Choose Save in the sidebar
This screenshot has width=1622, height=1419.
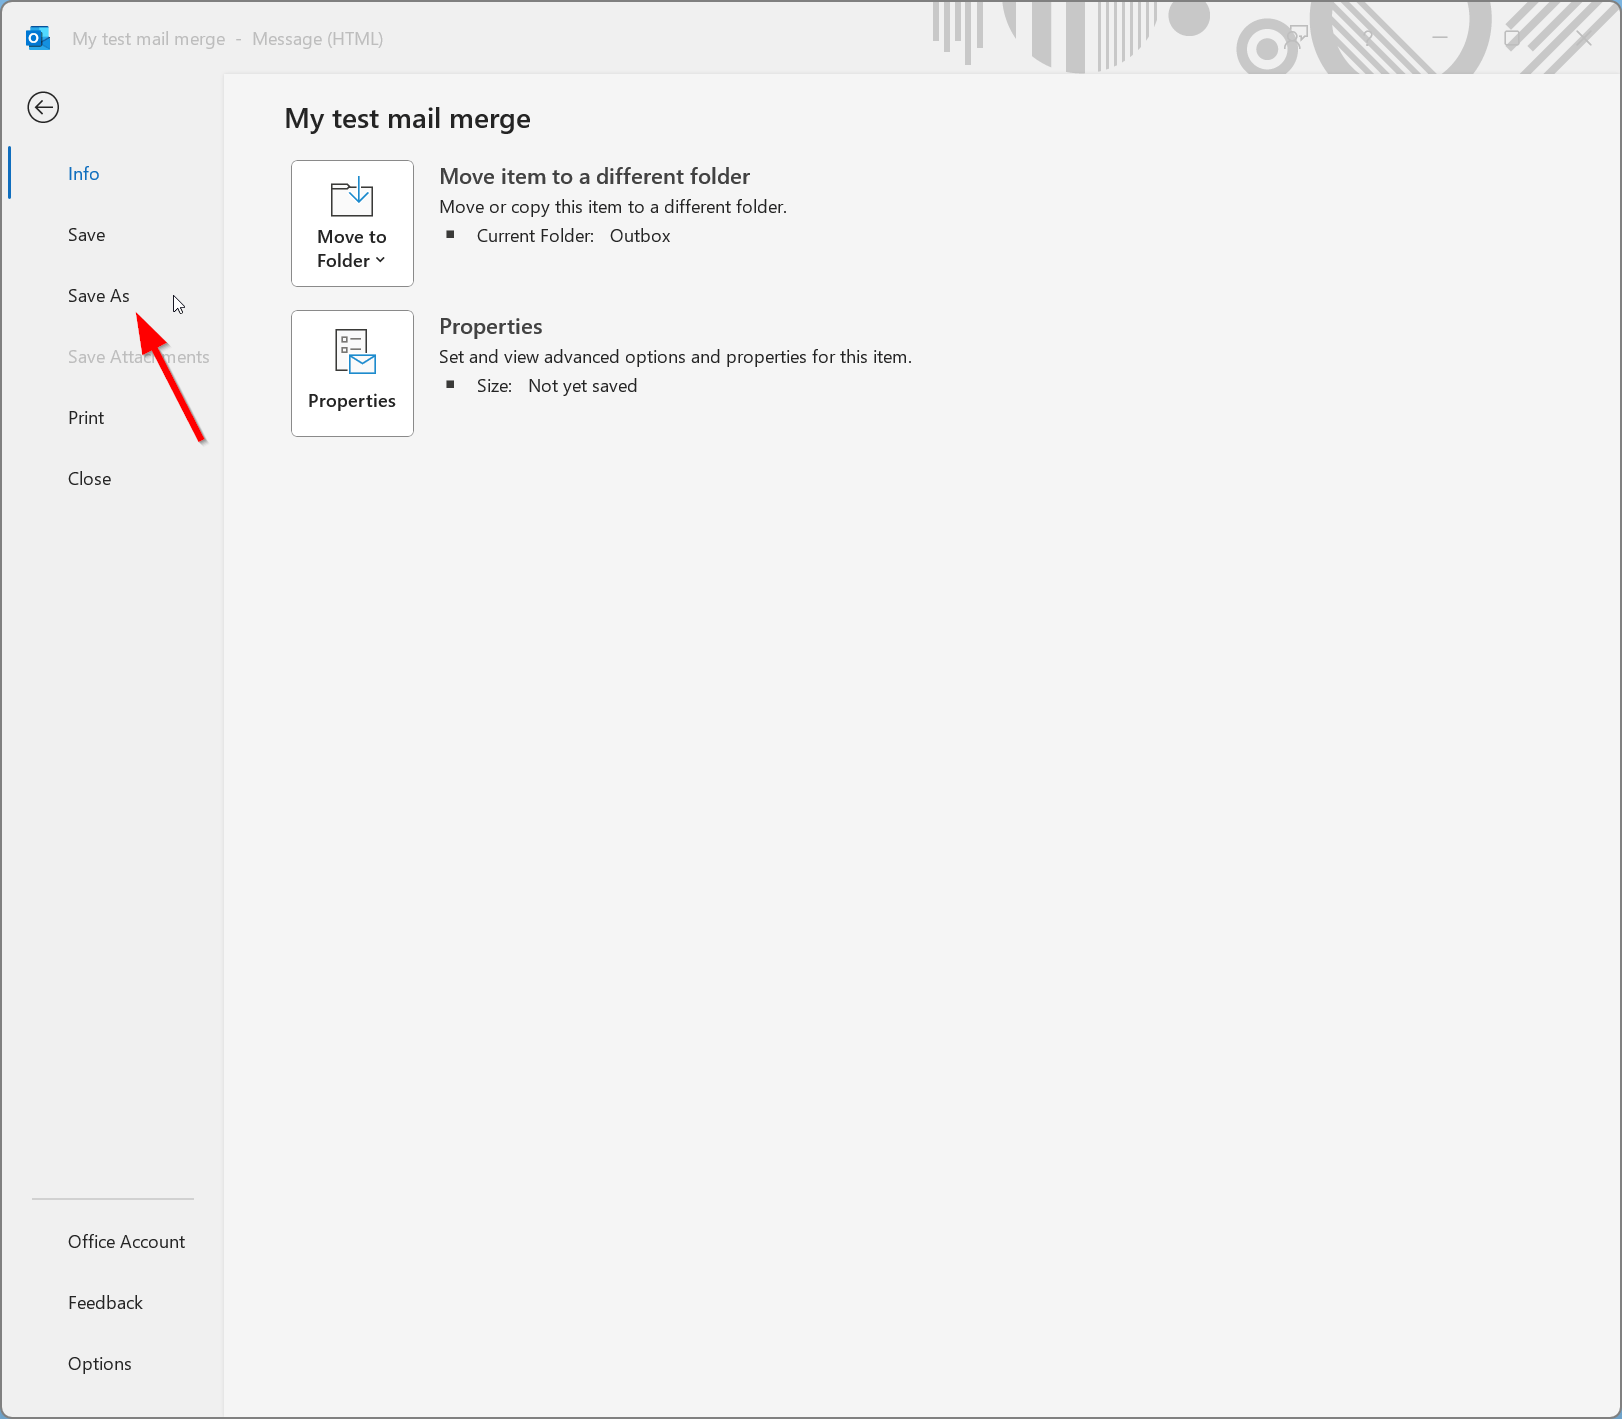point(87,235)
